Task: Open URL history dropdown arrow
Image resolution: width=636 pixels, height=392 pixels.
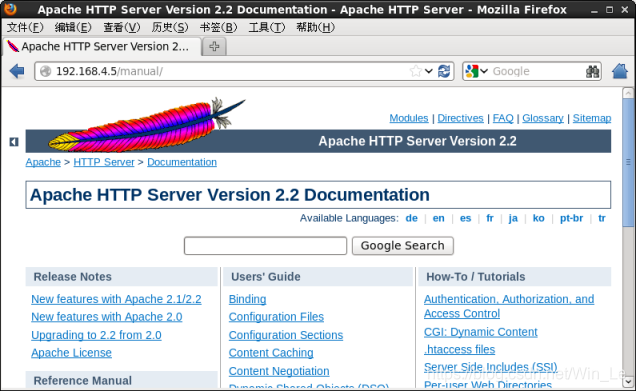Action: tap(429, 71)
